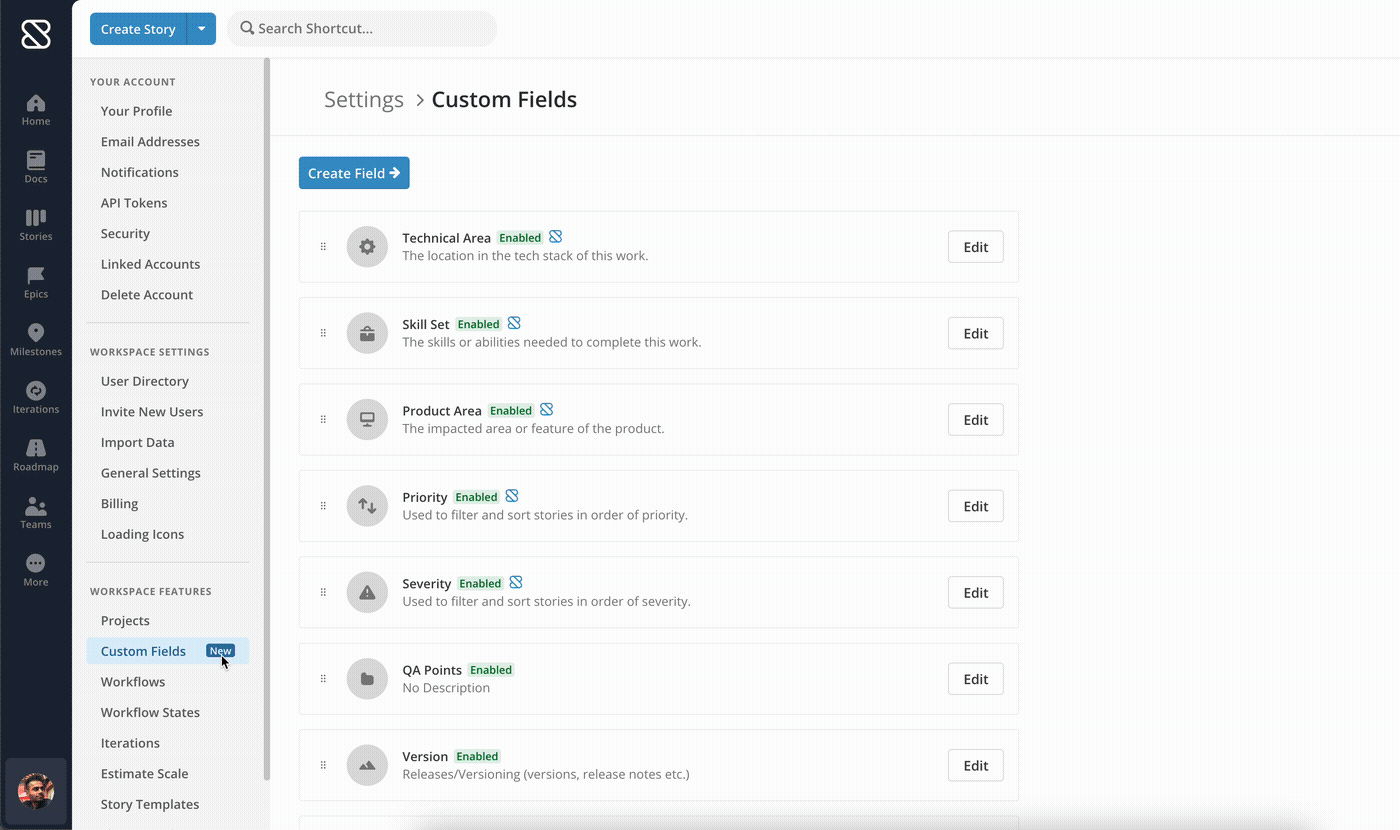1400x830 pixels.
Task: Open the Workflows settings page
Action: tap(133, 682)
